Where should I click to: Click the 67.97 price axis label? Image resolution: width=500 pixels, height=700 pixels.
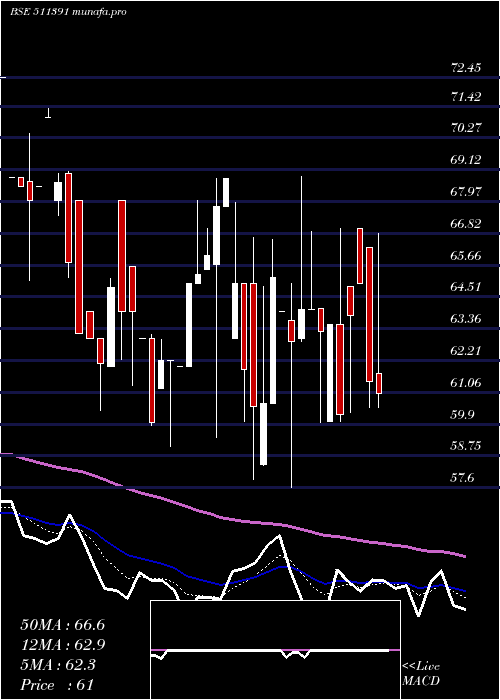pos(466,192)
